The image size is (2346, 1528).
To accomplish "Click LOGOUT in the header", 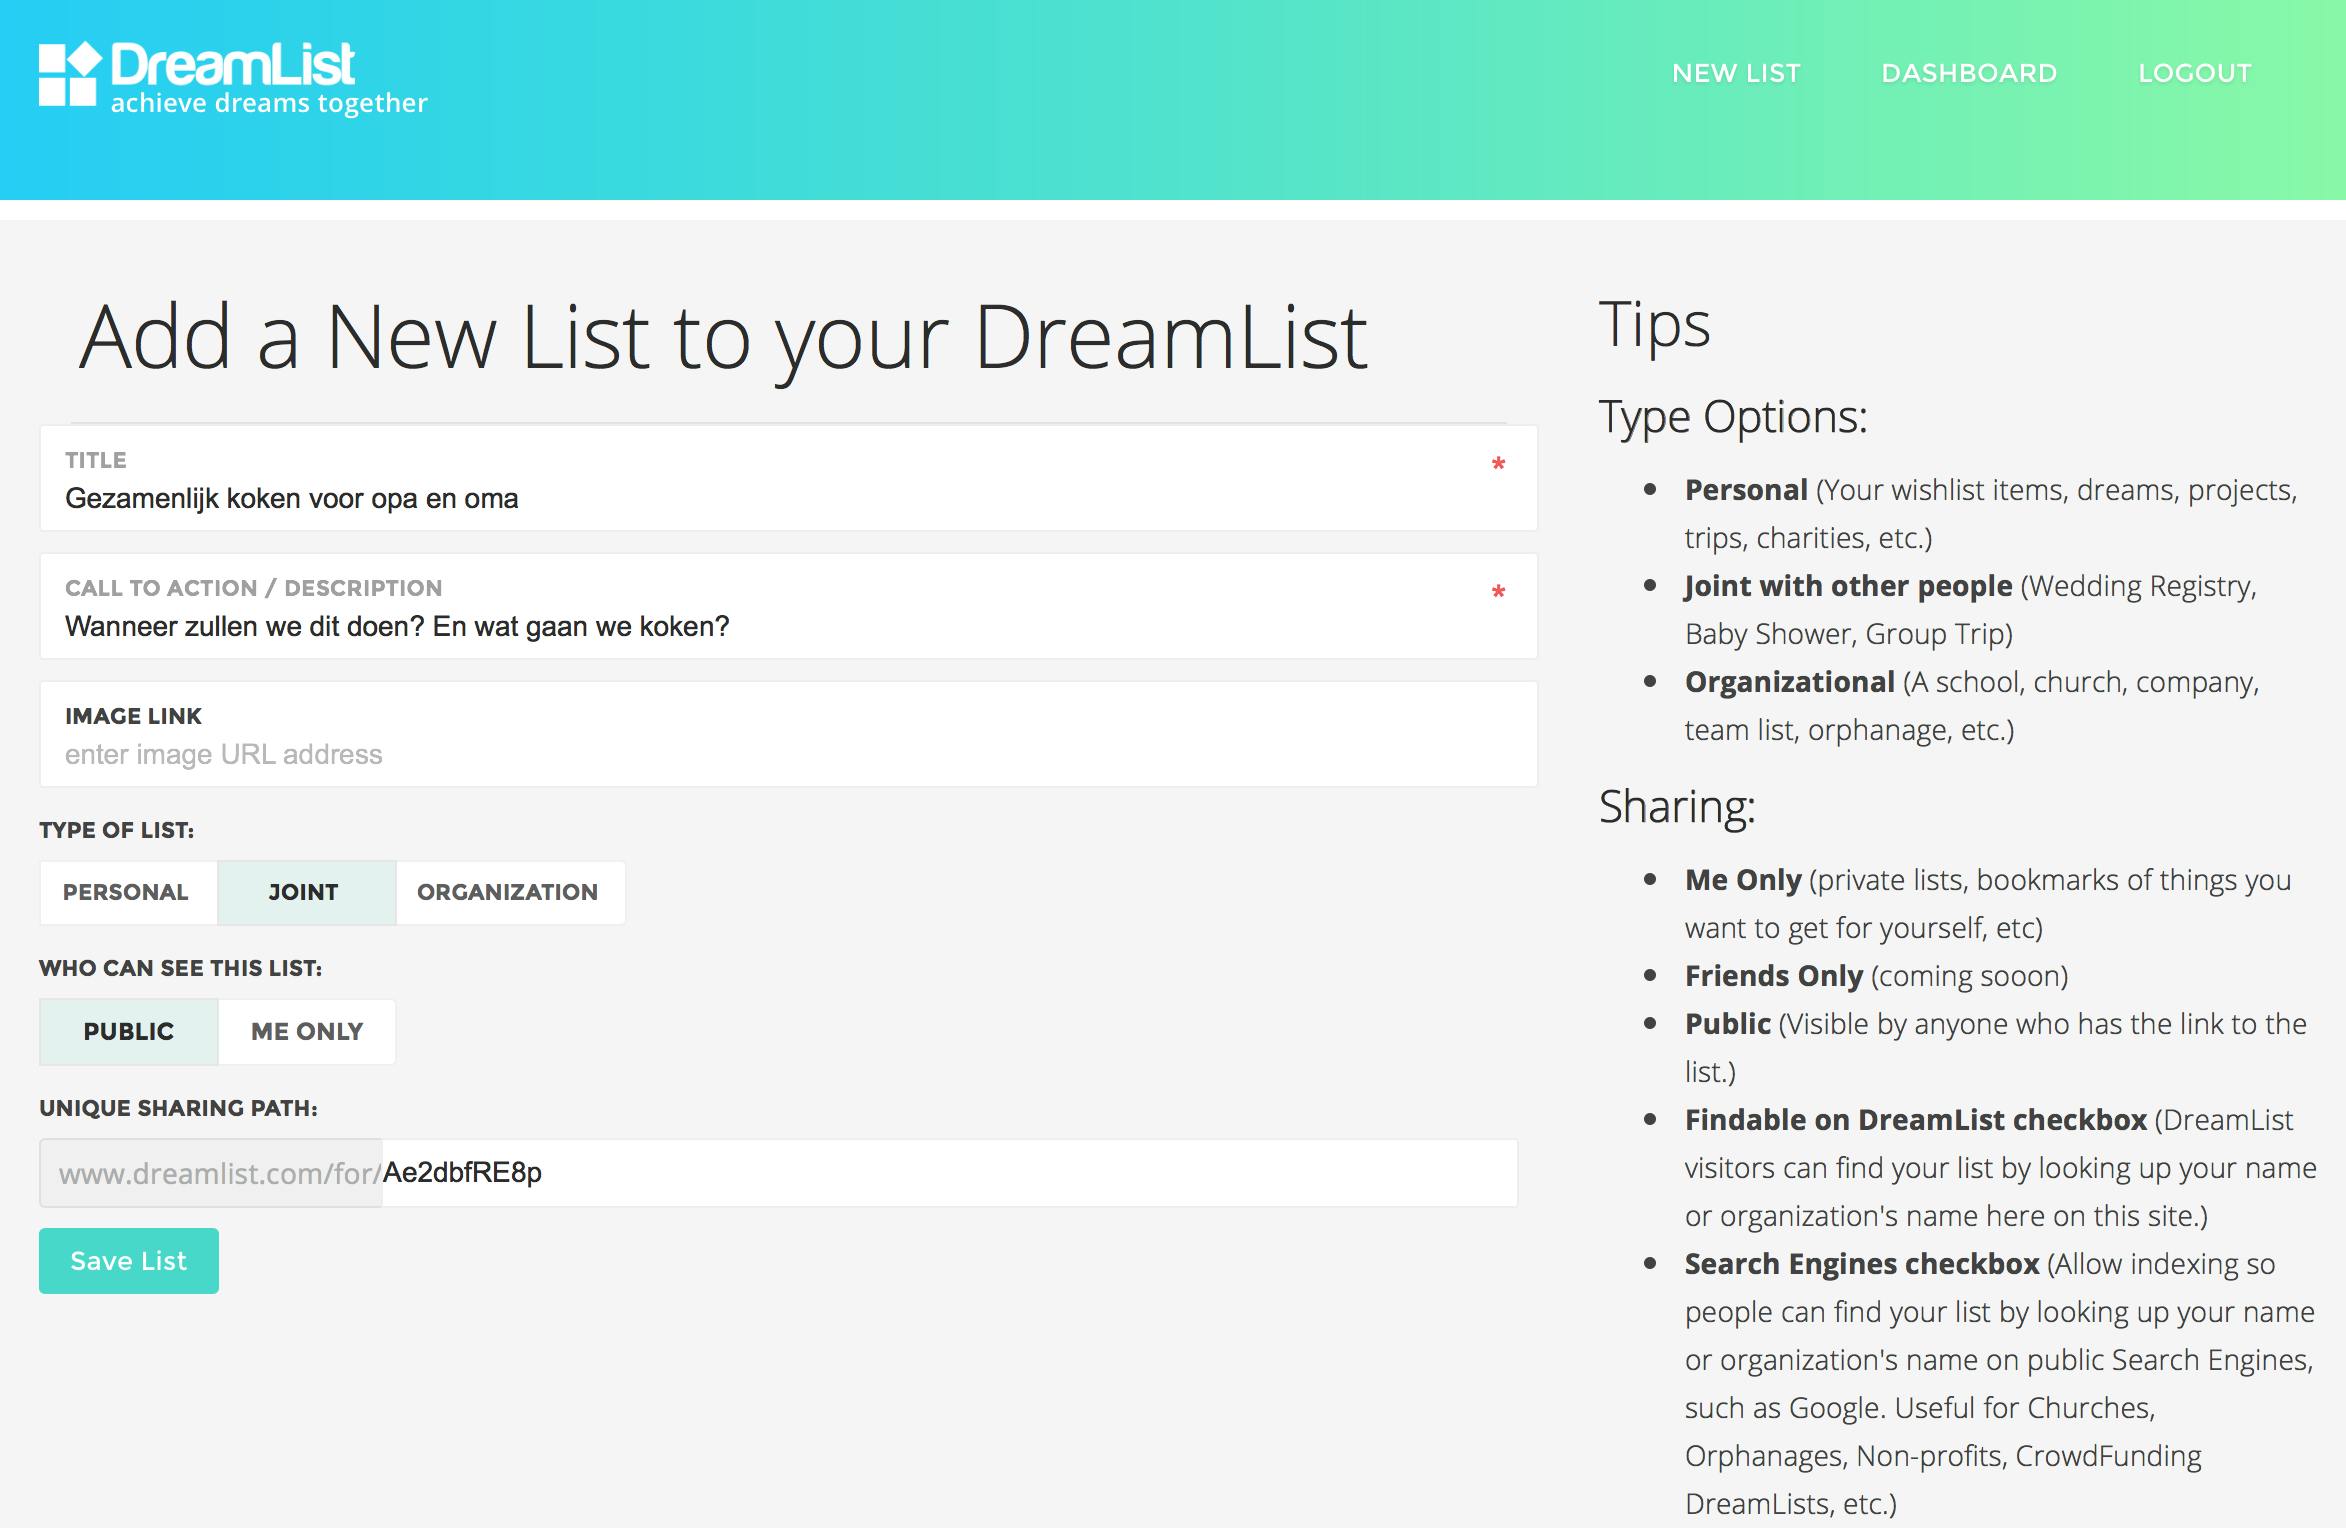I will pos(2194,73).
